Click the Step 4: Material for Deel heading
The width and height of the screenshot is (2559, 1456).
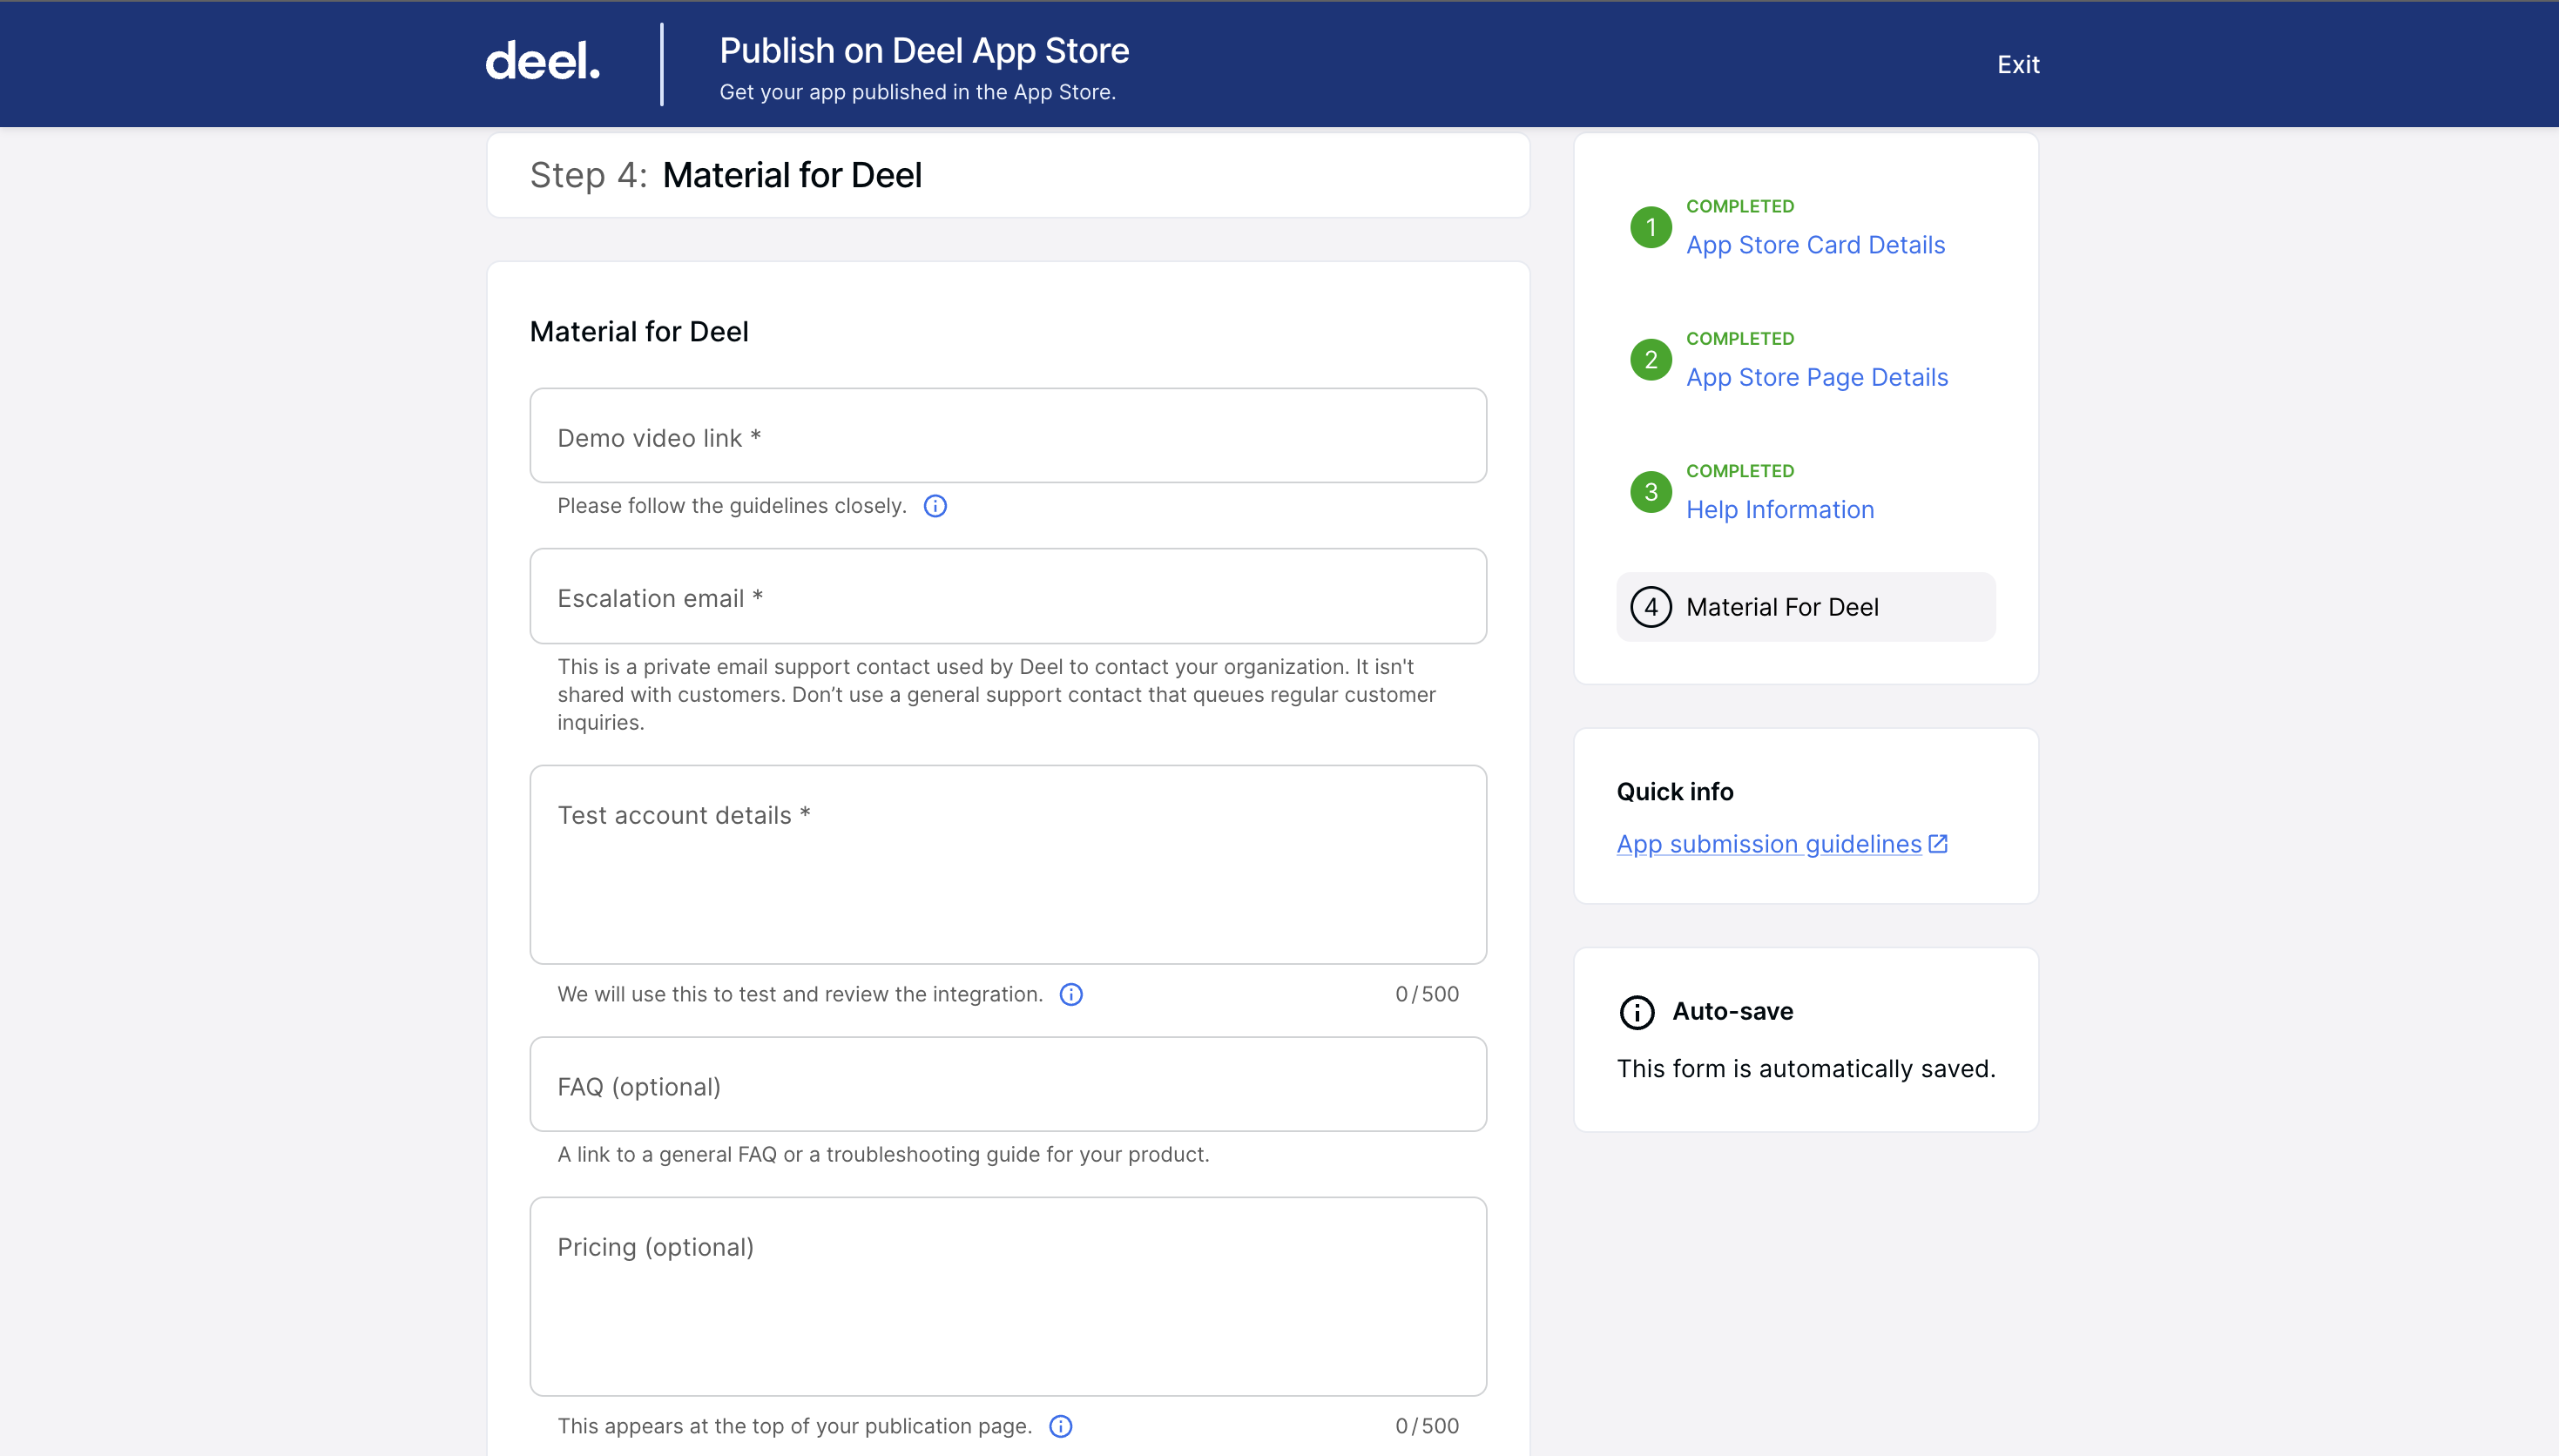point(726,175)
